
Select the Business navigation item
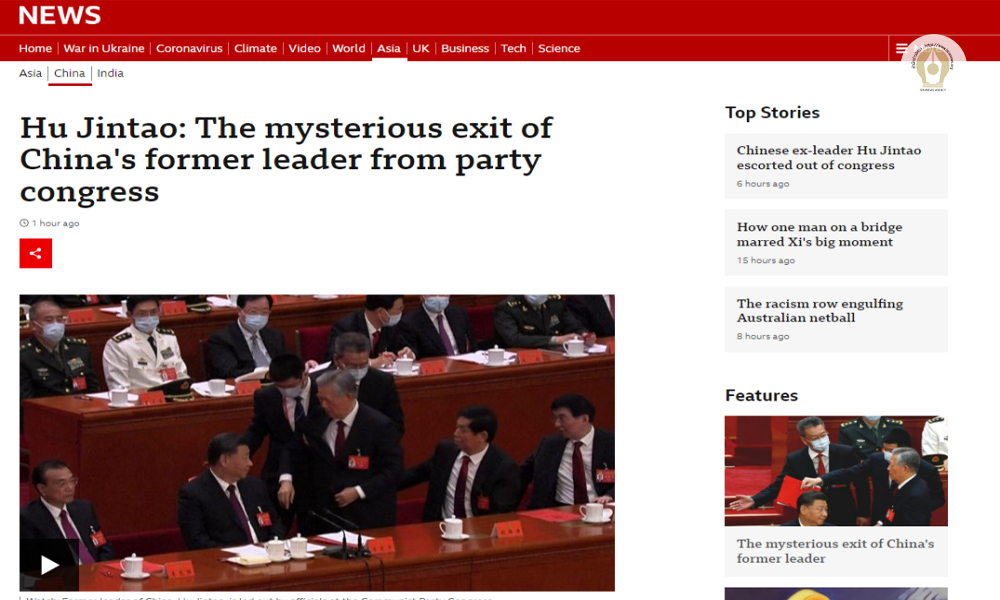465,48
